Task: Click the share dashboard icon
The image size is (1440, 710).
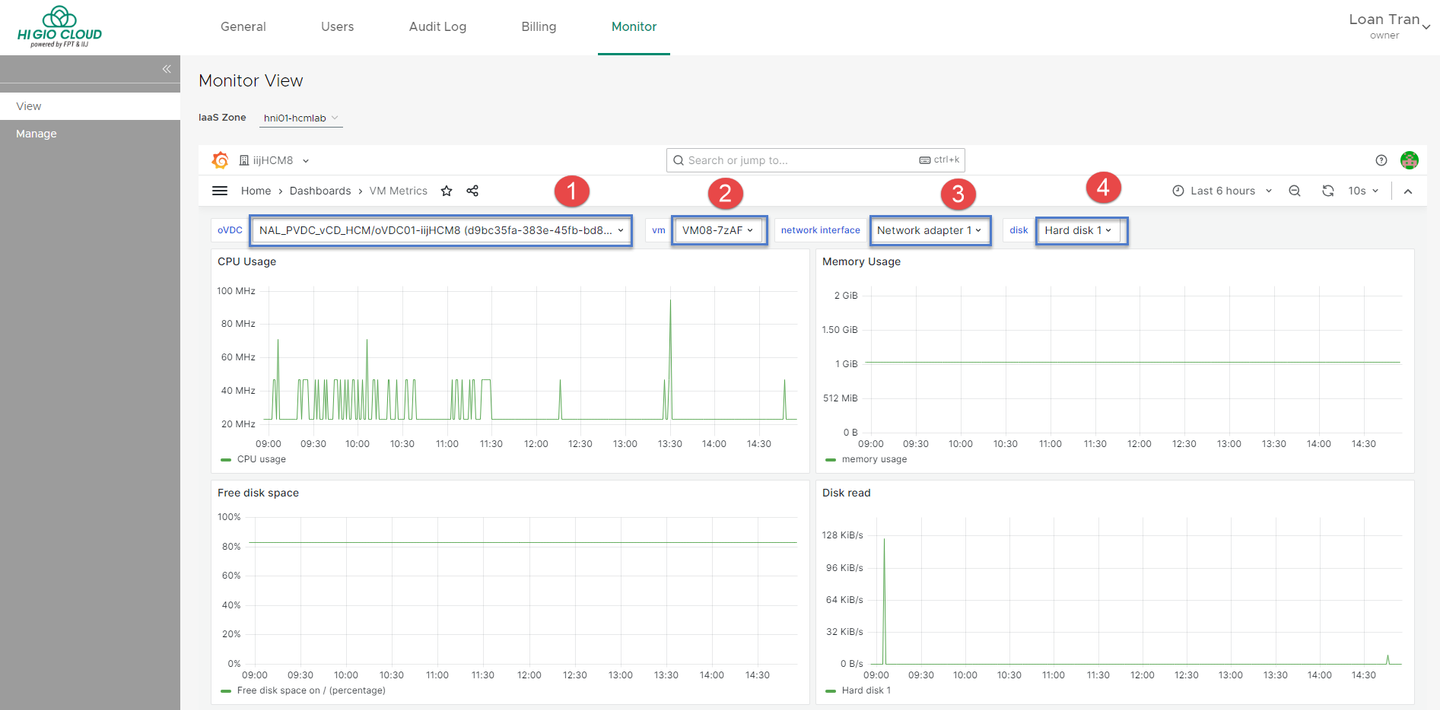Action: (x=473, y=191)
